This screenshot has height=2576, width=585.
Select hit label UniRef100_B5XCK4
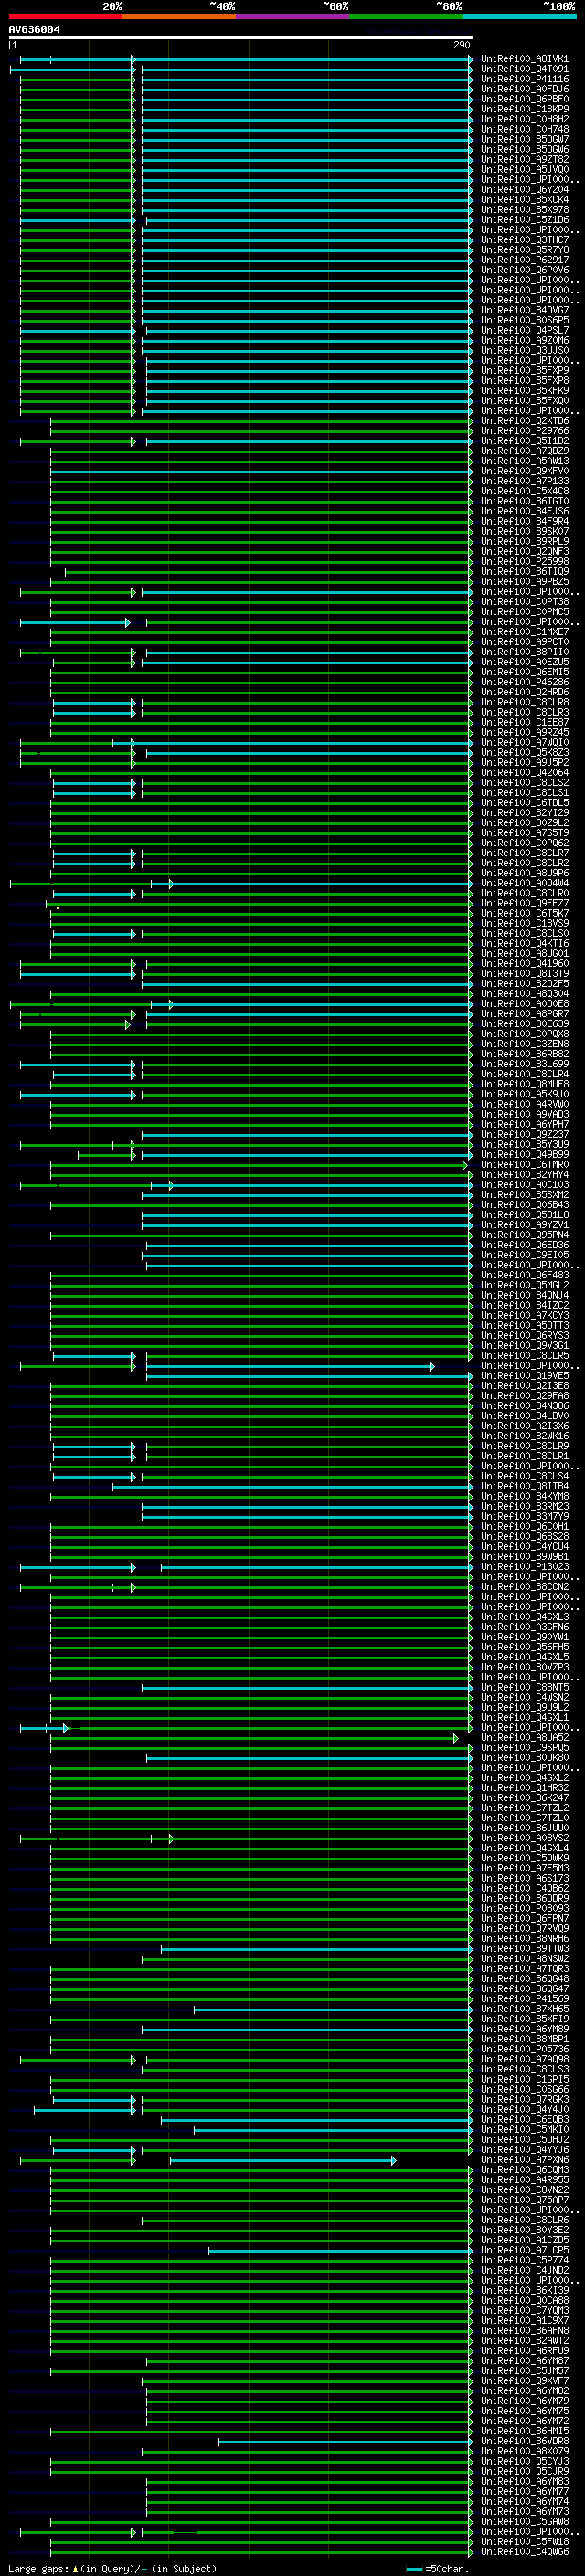[x=525, y=200]
